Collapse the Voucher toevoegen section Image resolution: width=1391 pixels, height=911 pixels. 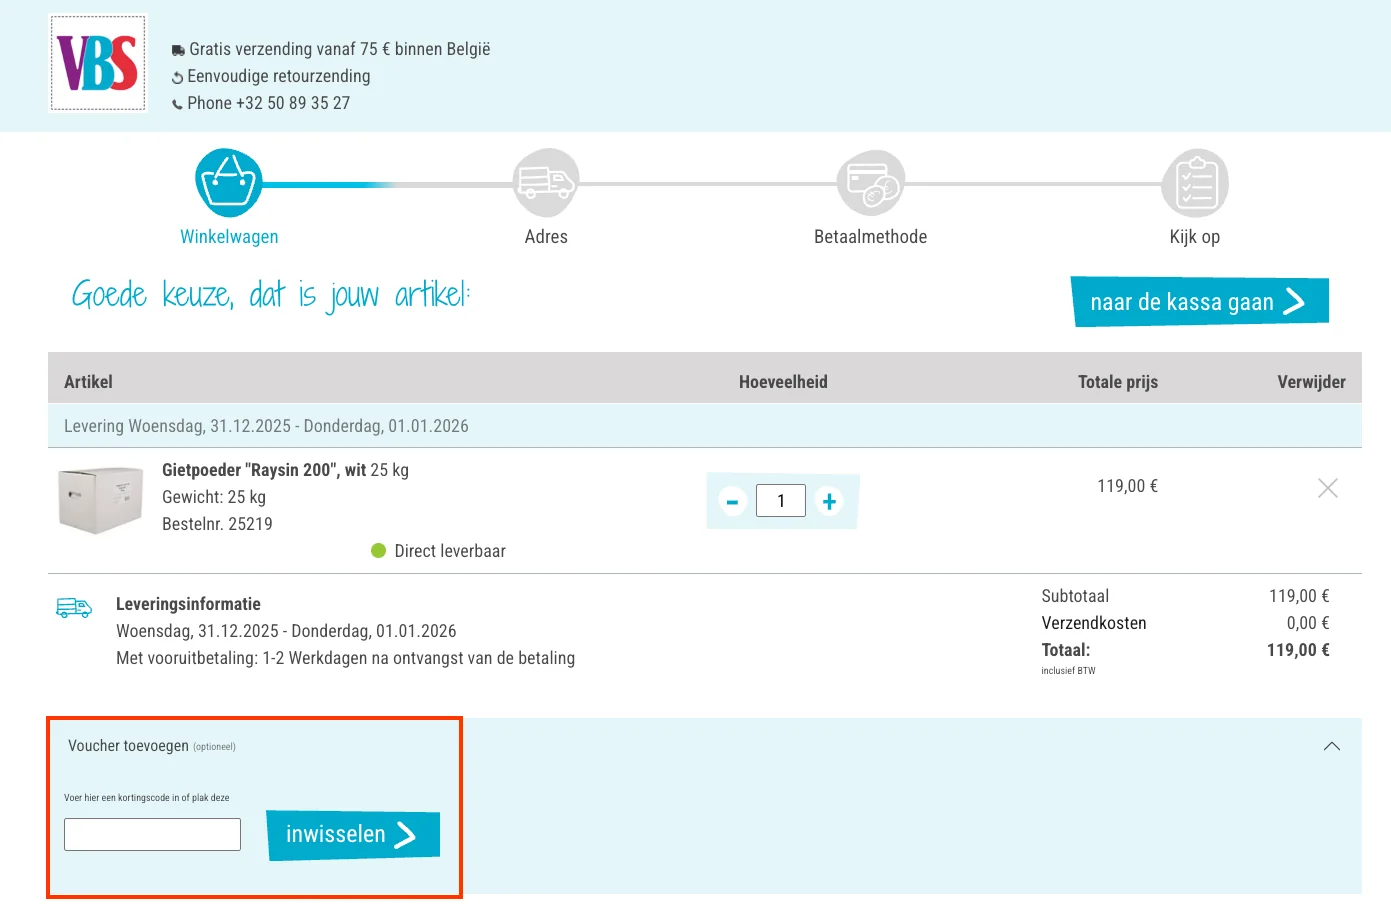(x=1331, y=746)
